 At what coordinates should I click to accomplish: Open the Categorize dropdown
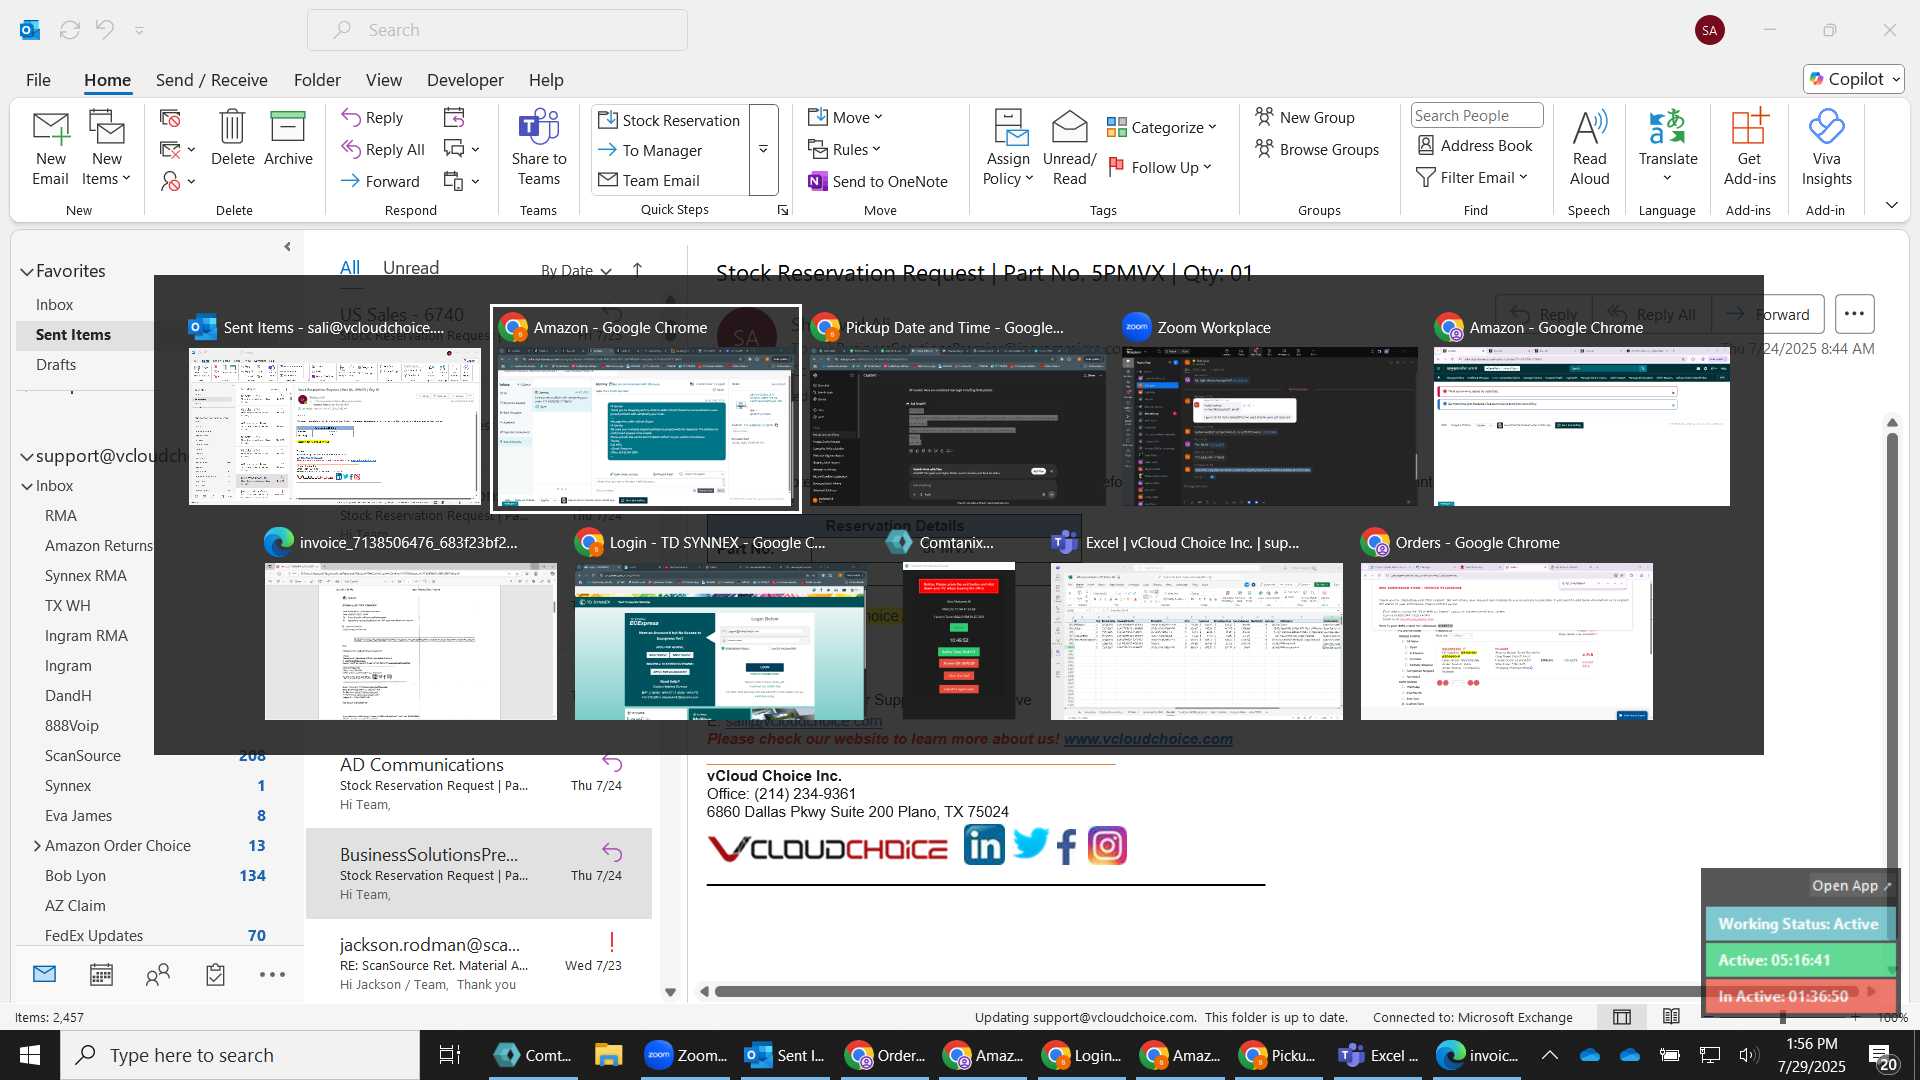[x=1162, y=127]
